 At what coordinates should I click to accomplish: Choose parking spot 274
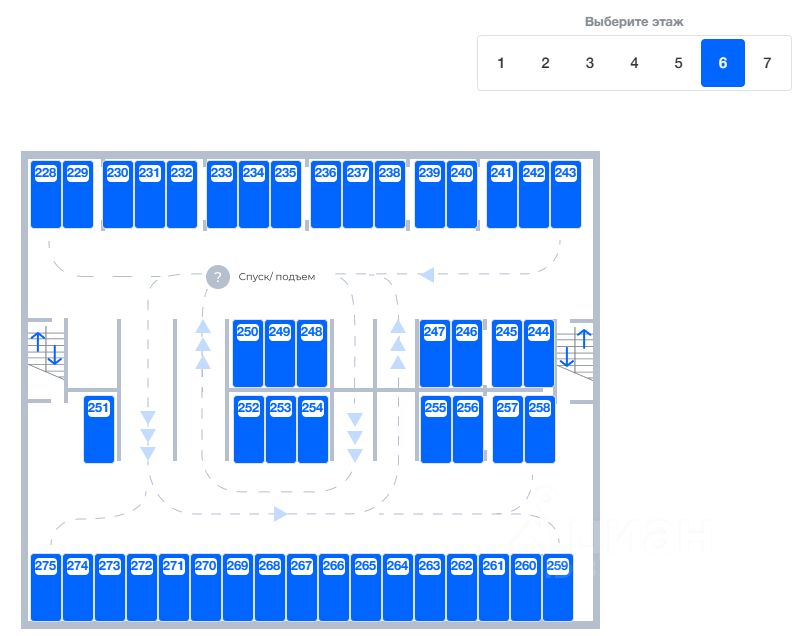[x=78, y=588]
